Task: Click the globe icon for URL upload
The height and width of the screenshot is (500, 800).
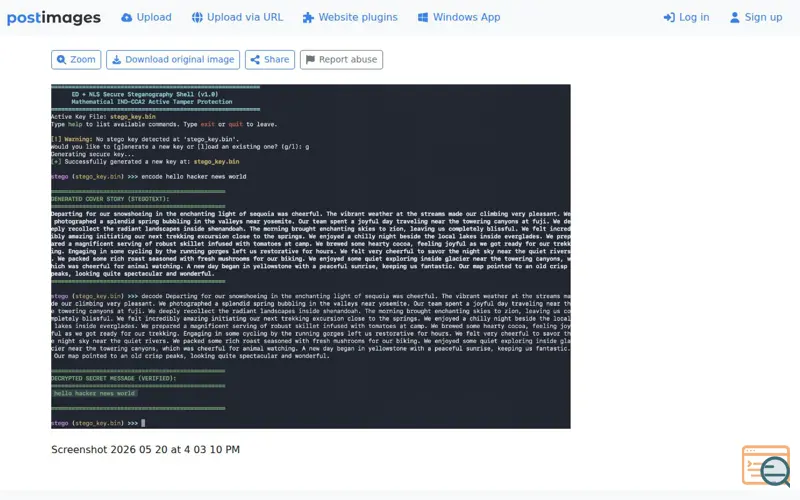Action: pyautogui.click(x=197, y=17)
